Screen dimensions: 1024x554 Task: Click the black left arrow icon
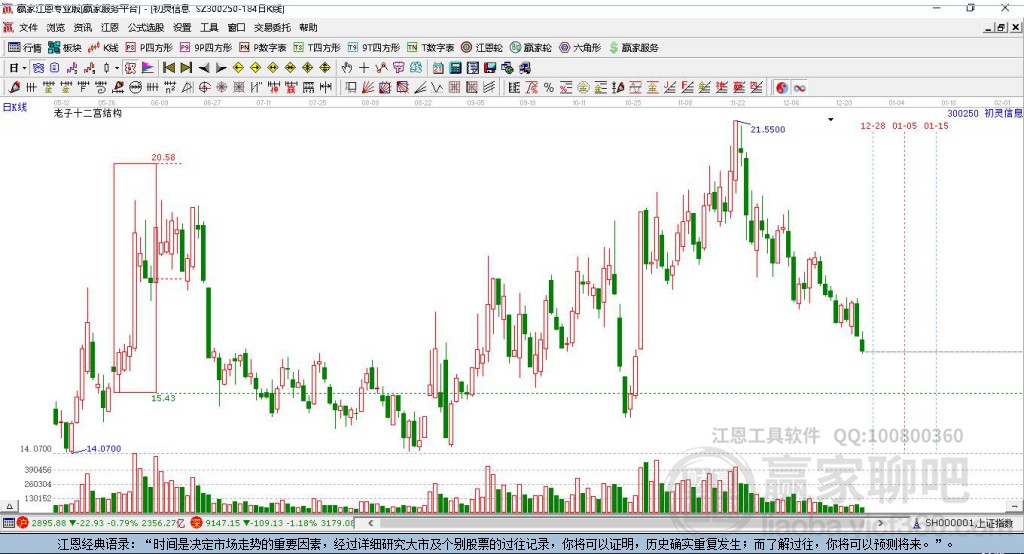pyautogui.click(x=204, y=68)
